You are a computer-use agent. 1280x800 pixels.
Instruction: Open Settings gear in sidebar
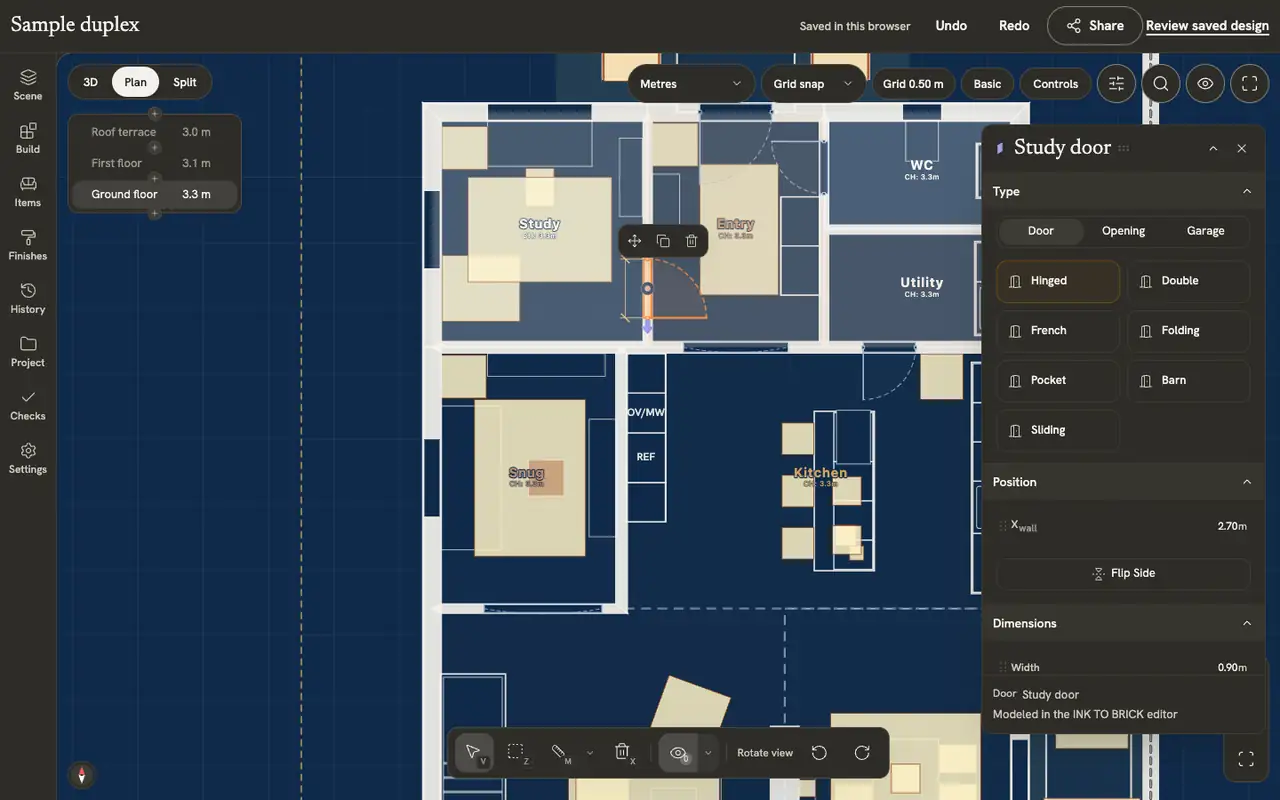[28, 458]
